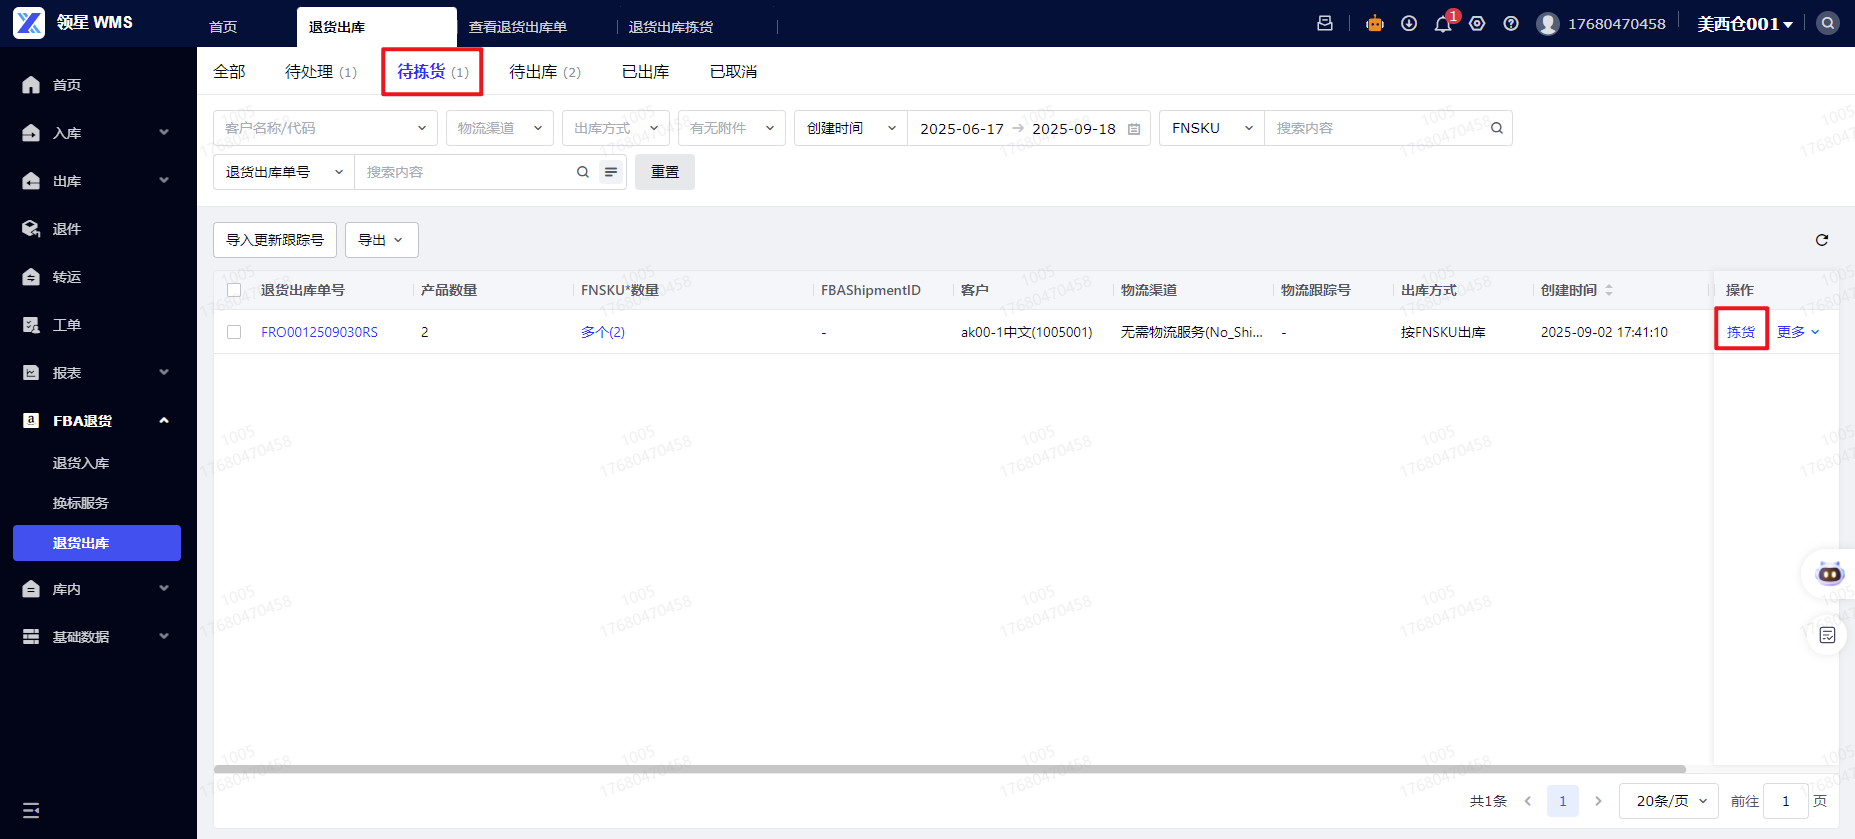The image size is (1855, 839).
Task: Switch to 退货出库拣货 page tab
Action: tap(671, 27)
